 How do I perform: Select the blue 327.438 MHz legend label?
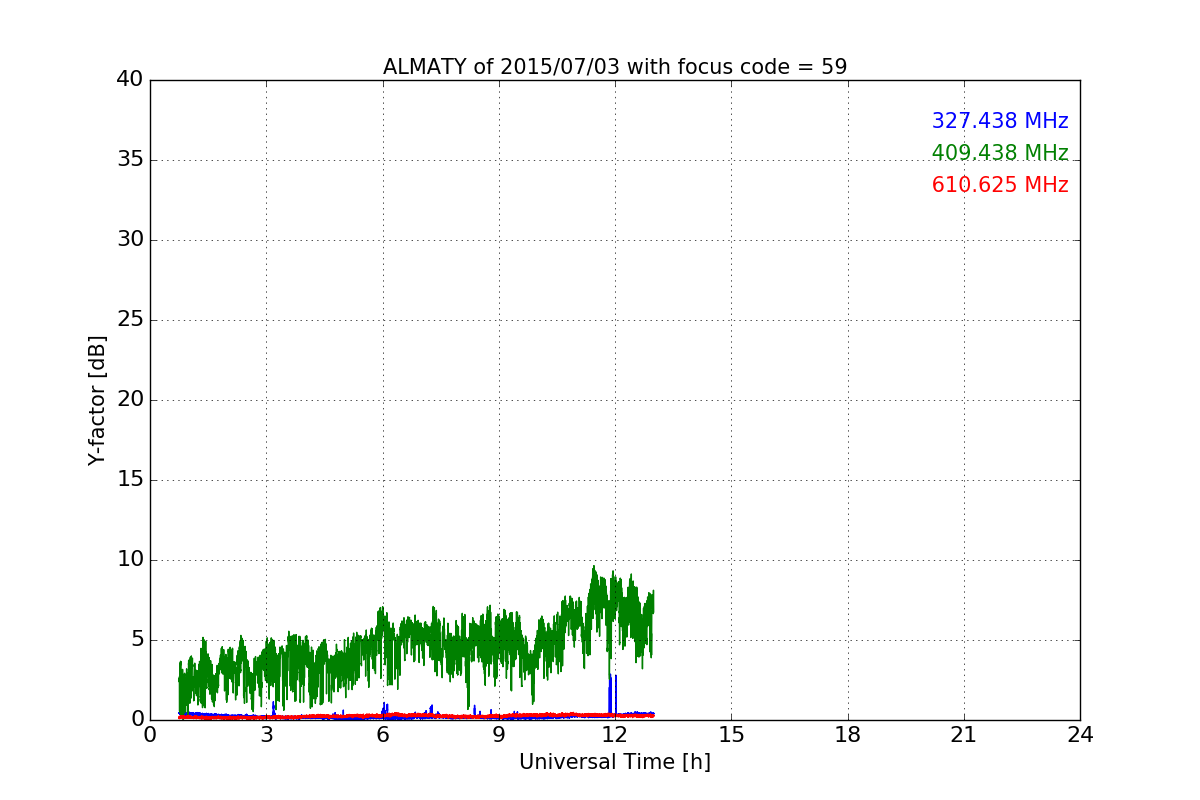(1000, 121)
